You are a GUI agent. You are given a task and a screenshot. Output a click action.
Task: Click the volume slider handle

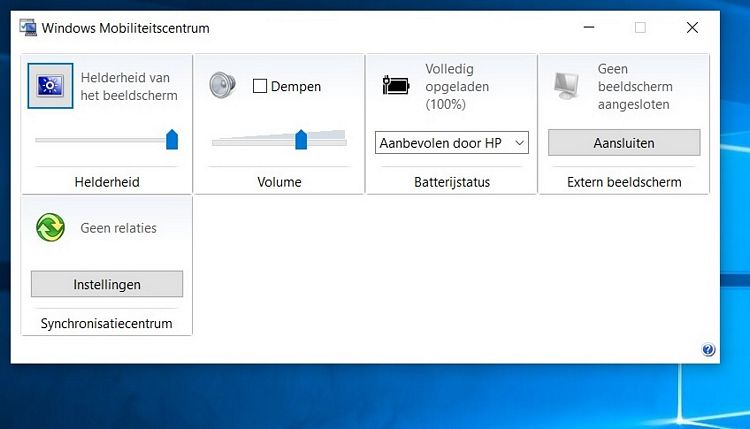tap(301, 140)
